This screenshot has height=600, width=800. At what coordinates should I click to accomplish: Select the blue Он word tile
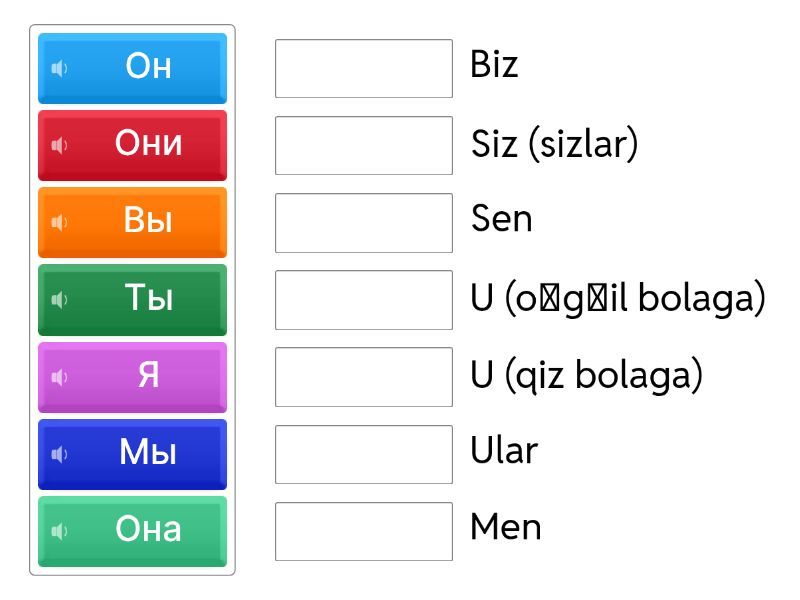pyautogui.click(x=147, y=67)
